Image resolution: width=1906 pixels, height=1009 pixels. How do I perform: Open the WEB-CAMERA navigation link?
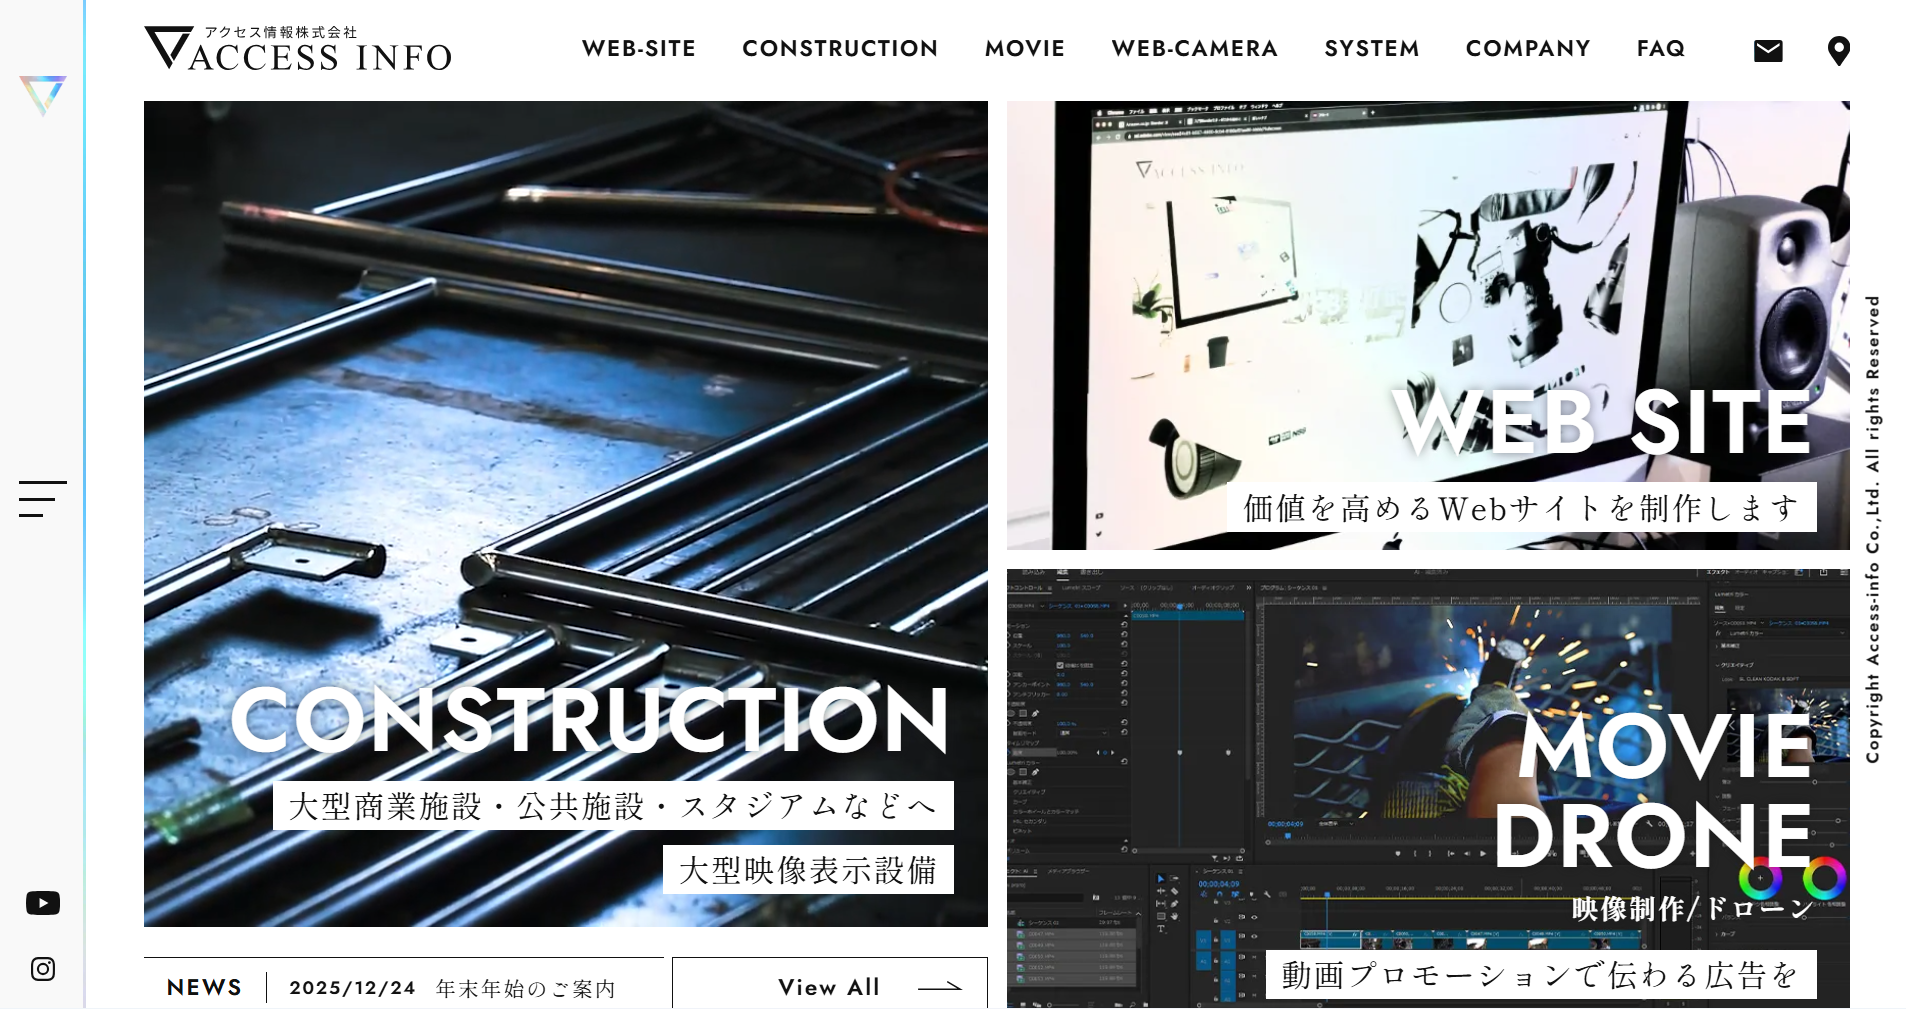(1194, 49)
